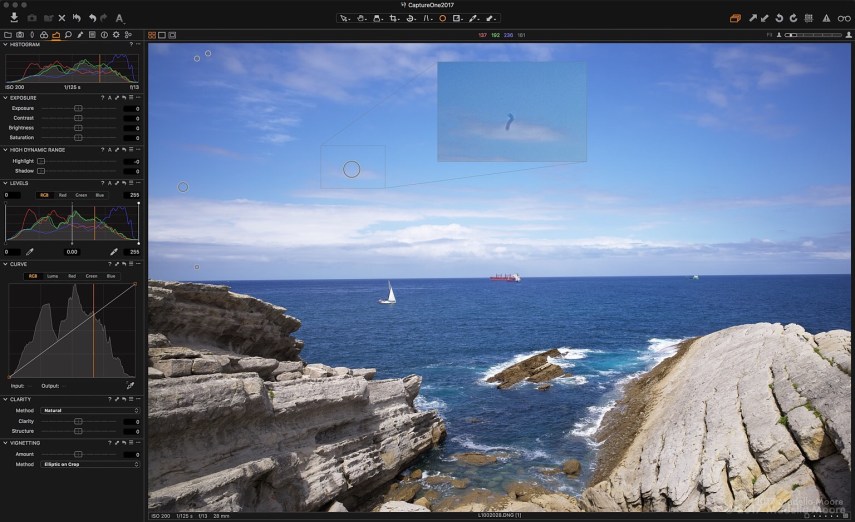Toggle proofing glasses icon
The image size is (855, 522).
[844, 18]
